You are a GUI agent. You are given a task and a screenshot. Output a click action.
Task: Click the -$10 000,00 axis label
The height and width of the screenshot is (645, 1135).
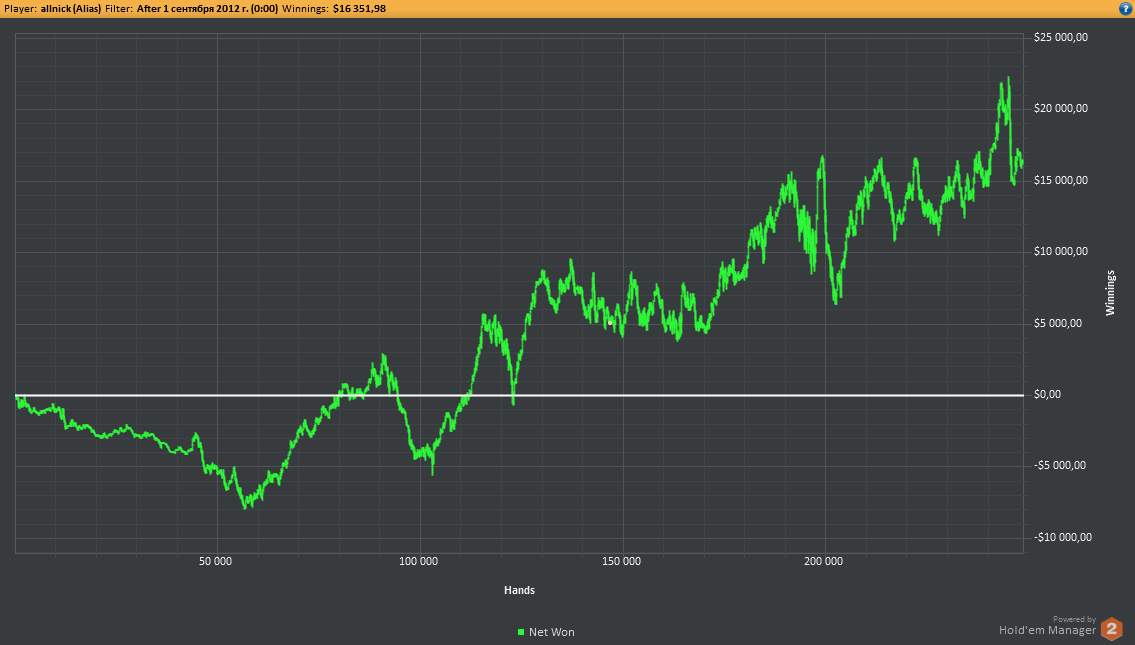click(1062, 537)
